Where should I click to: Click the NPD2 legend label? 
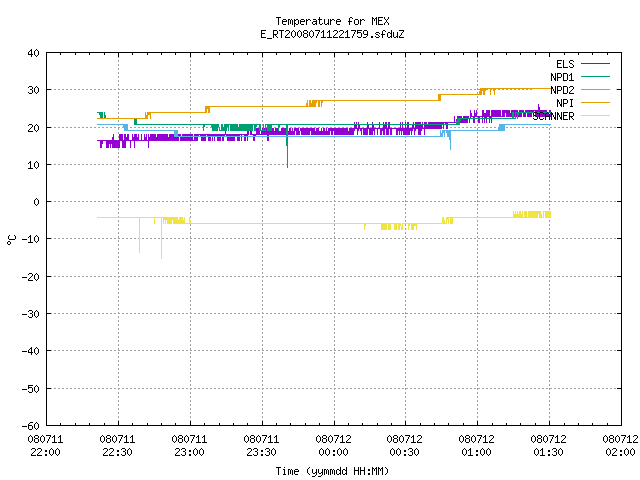tap(562, 90)
